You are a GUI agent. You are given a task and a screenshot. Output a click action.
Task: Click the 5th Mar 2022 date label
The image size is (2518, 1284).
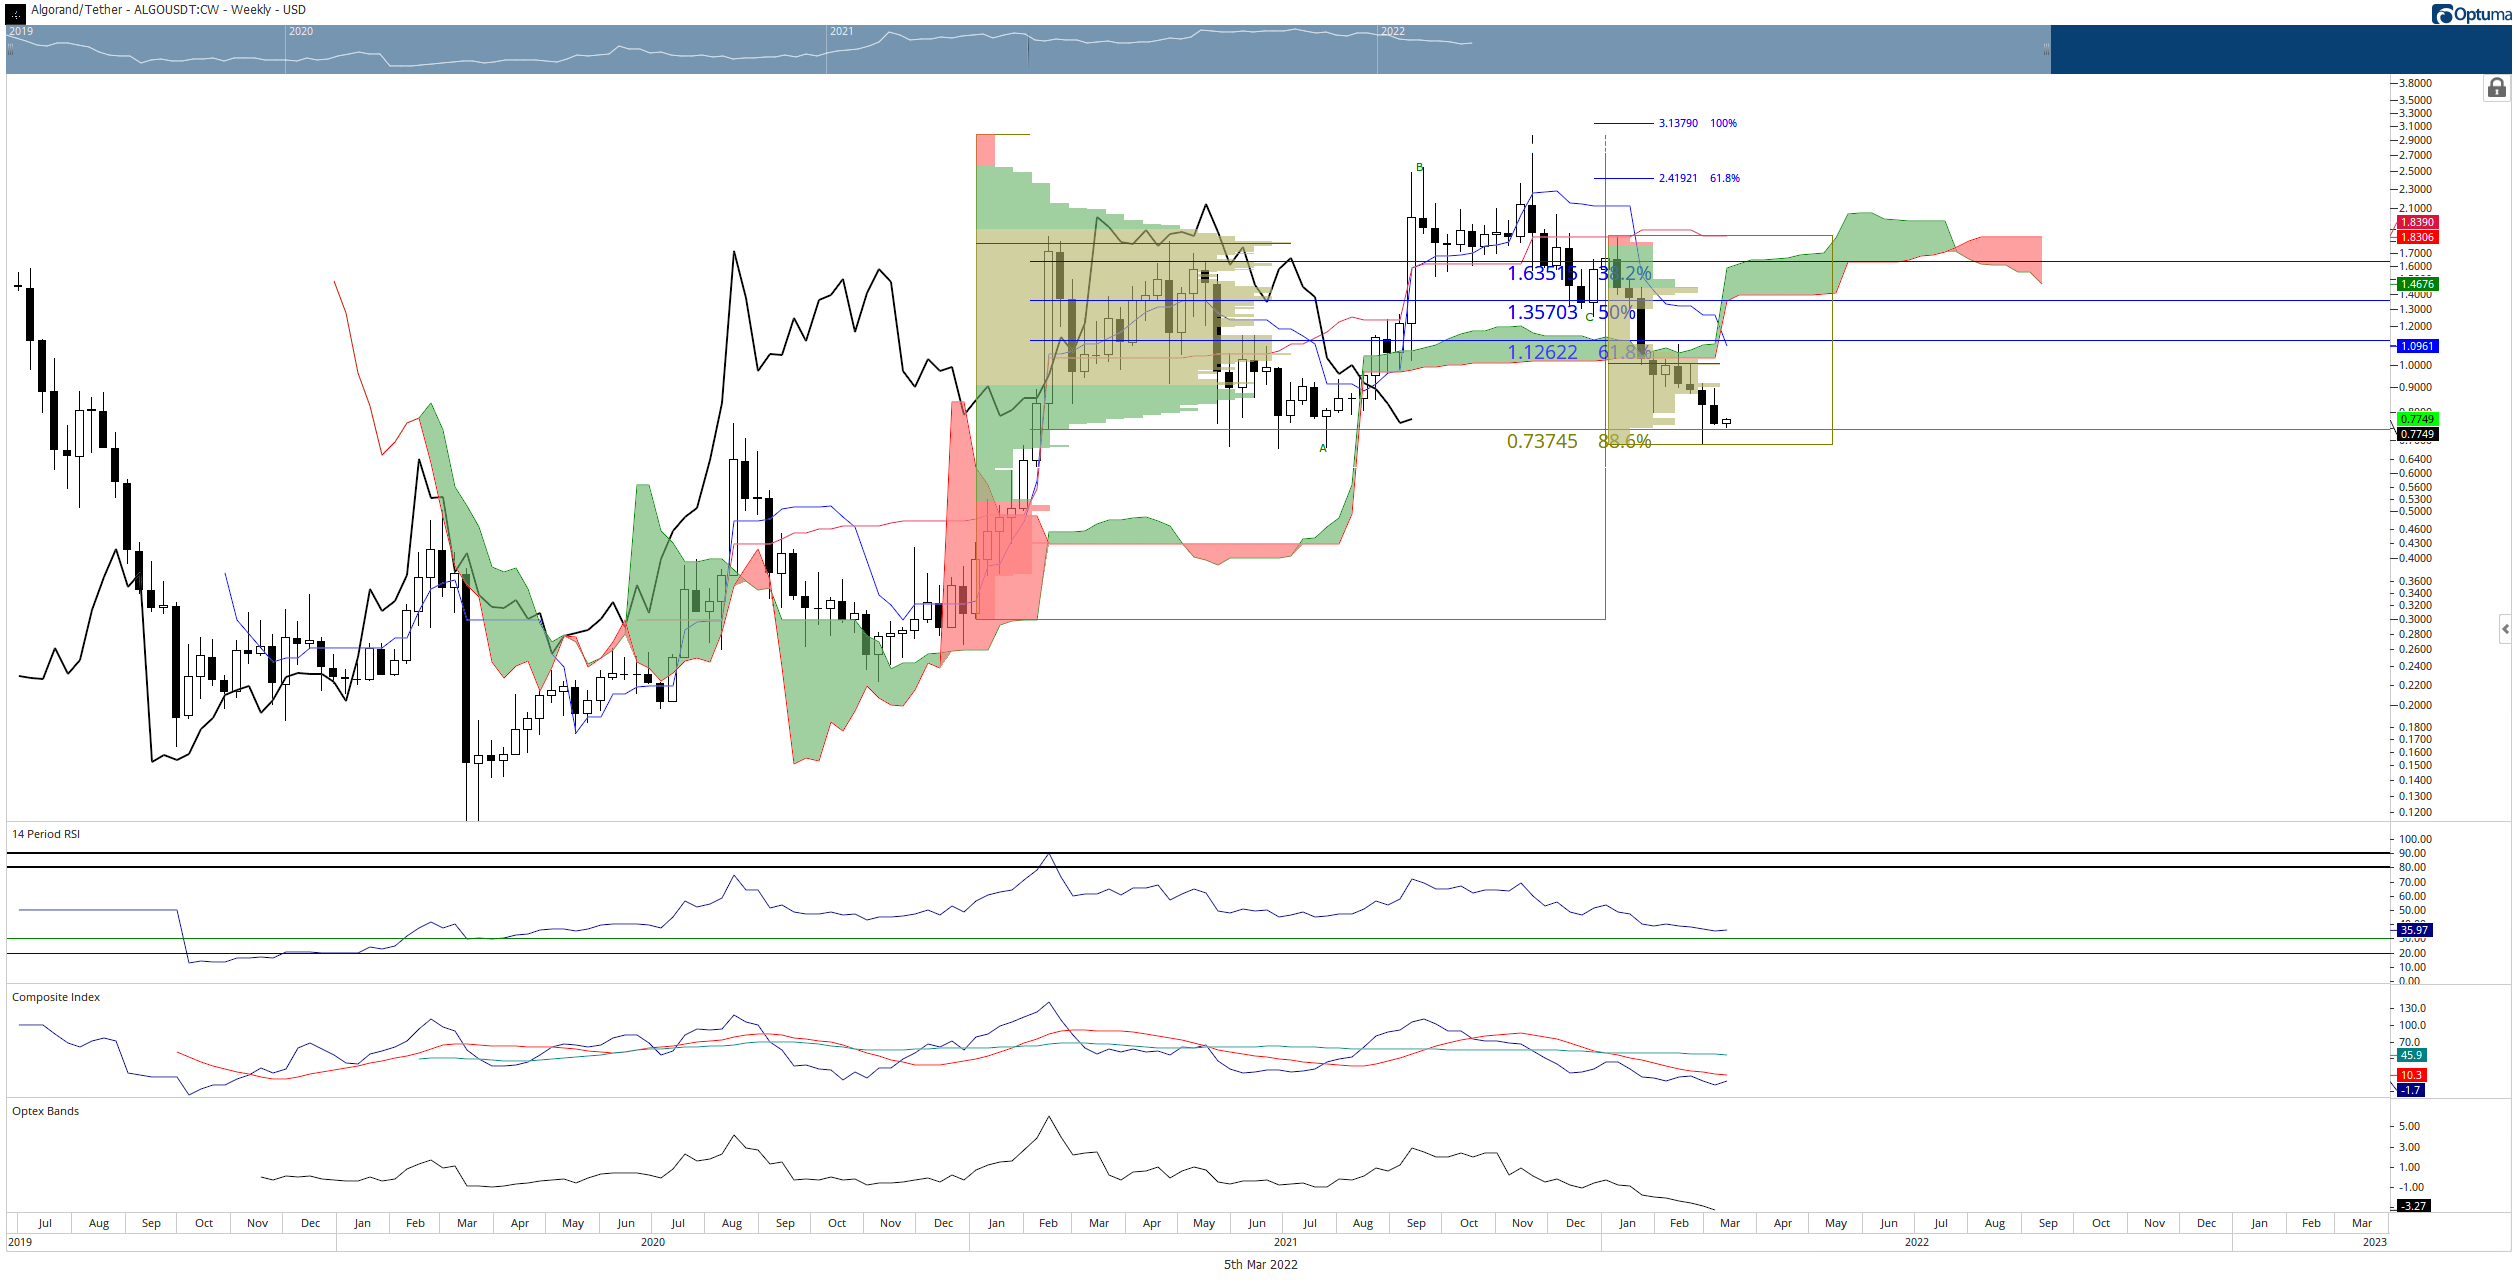[x=1260, y=1264]
